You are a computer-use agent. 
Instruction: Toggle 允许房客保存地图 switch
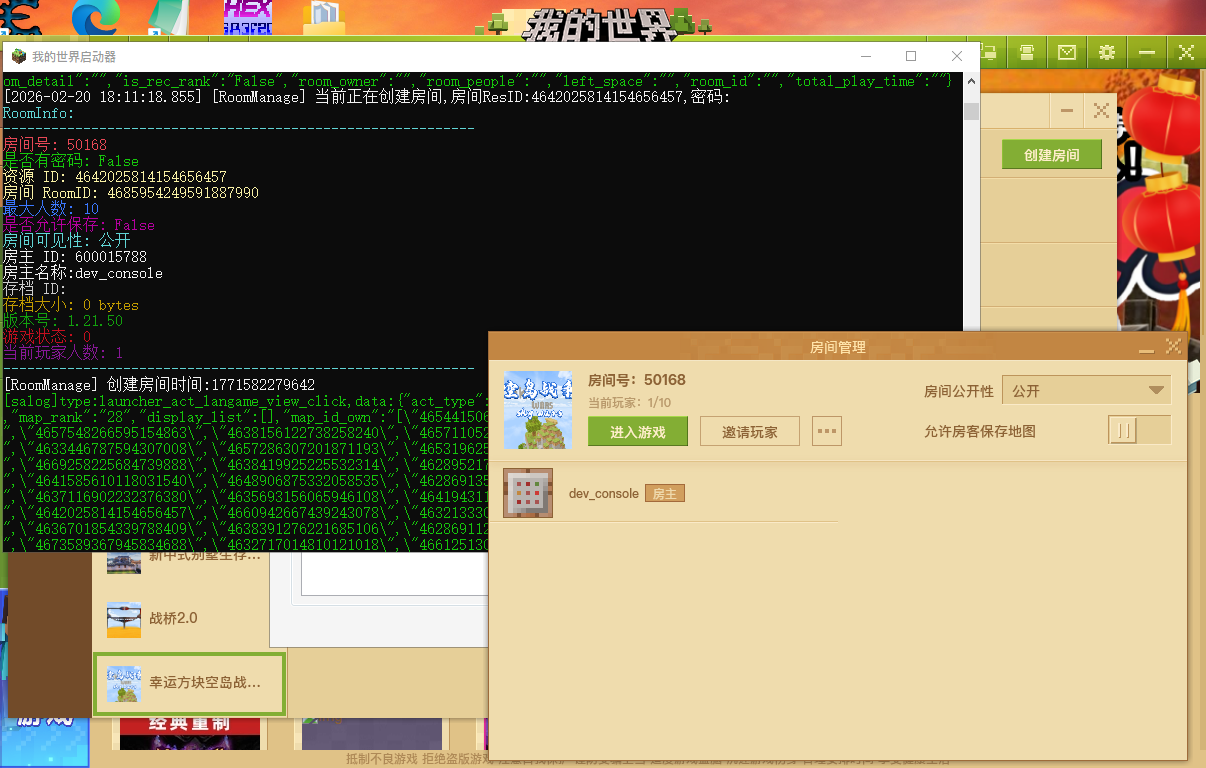click(1139, 431)
